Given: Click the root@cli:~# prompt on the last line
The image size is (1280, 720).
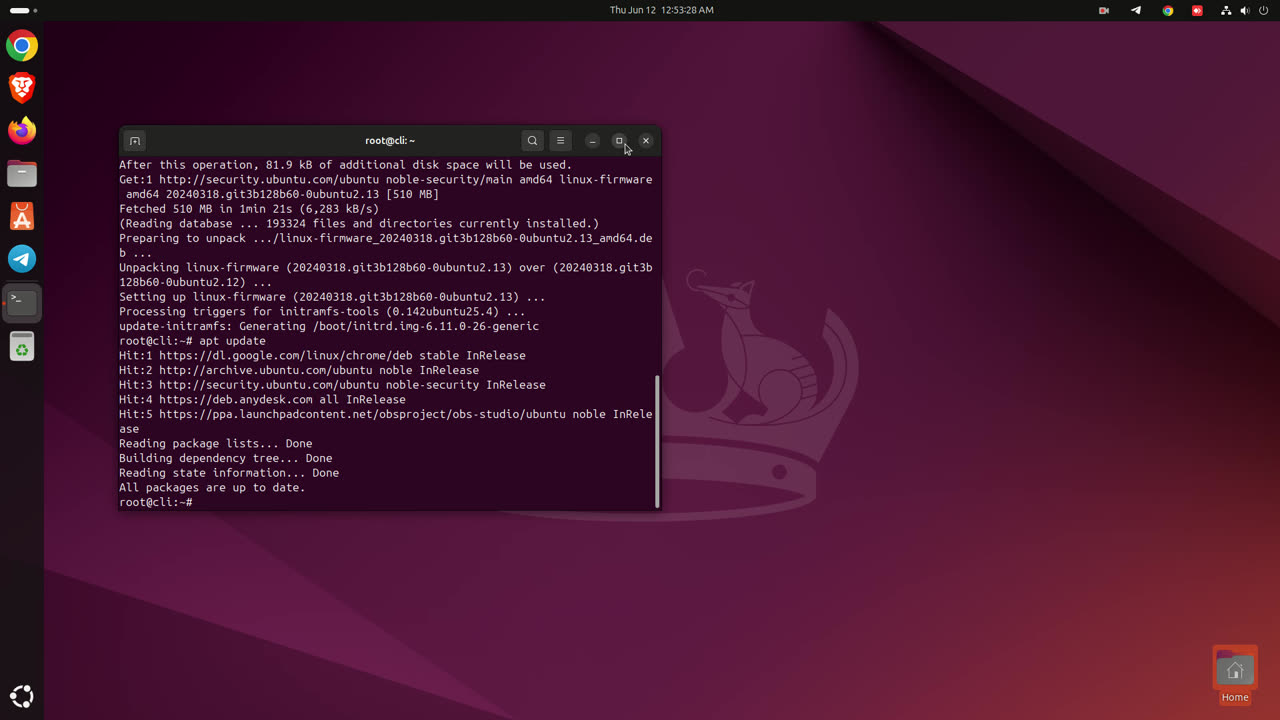Looking at the screenshot, I should 156,502.
